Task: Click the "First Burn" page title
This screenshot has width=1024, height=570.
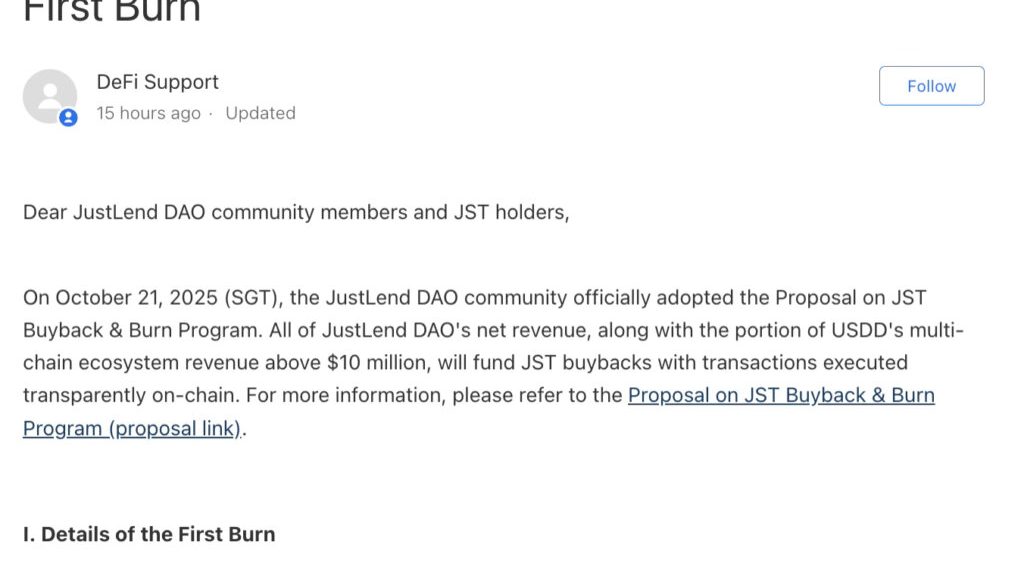Action: [x=112, y=10]
